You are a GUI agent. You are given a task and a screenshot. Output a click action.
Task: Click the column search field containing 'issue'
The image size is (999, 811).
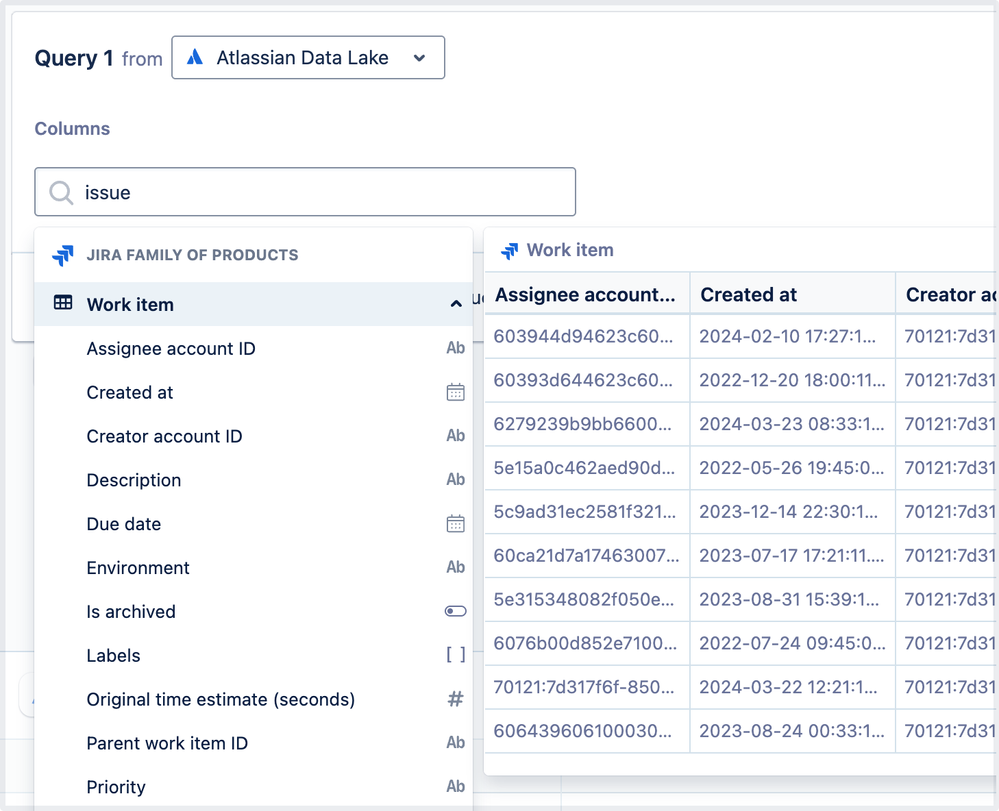coord(305,192)
